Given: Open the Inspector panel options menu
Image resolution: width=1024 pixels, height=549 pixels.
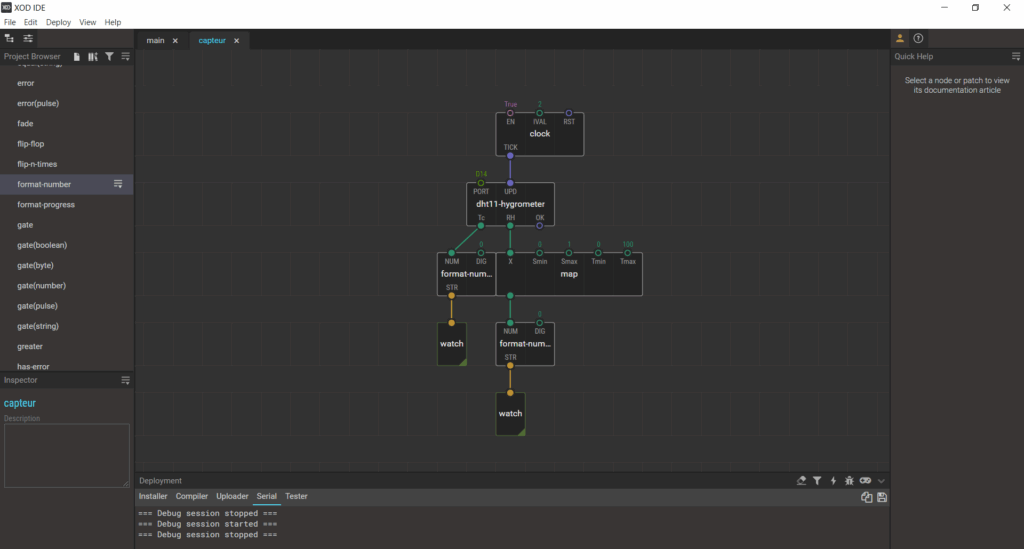Looking at the screenshot, I should point(125,380).
